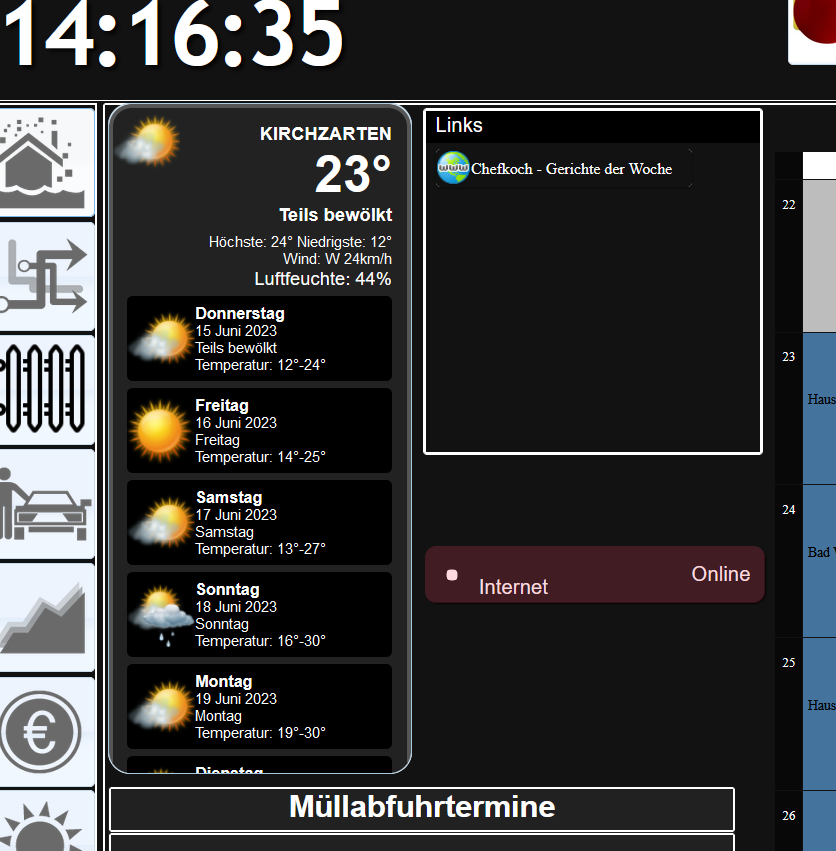Open the euro coin sidebar icon
The height and width of the screenshot is (851, 836).
click(46, 732)
